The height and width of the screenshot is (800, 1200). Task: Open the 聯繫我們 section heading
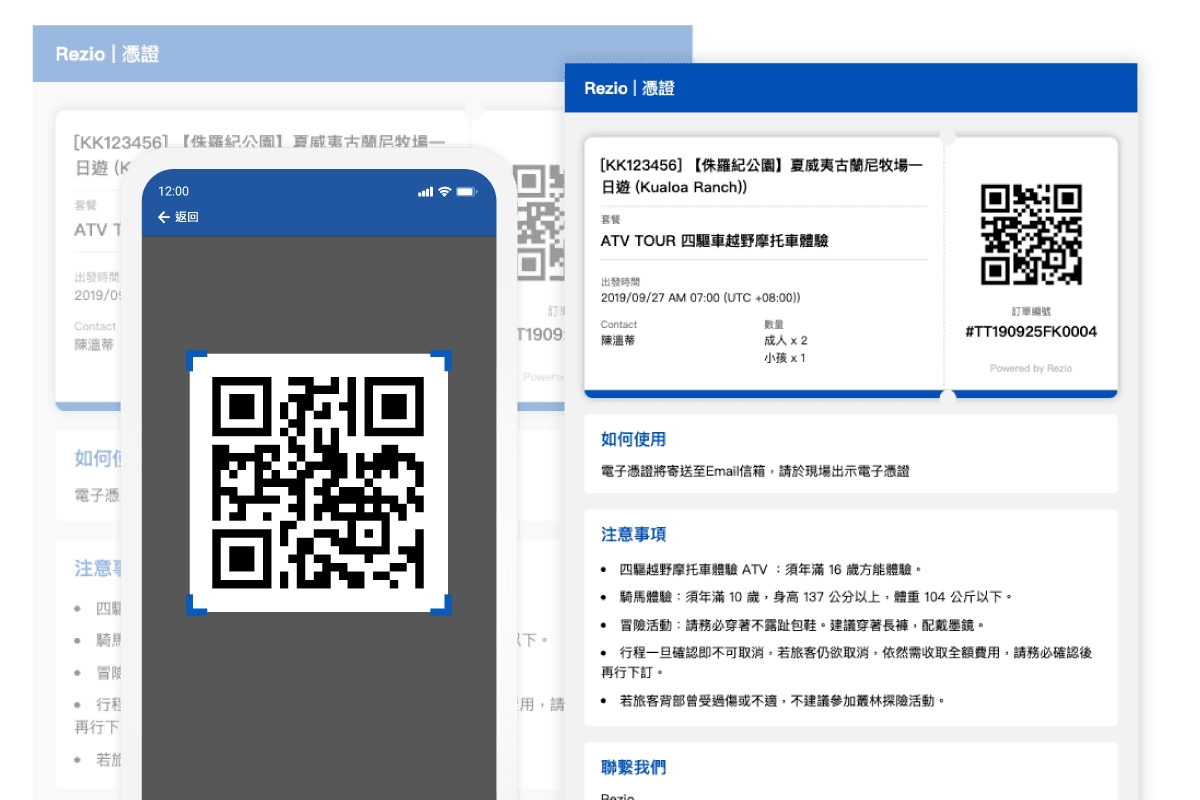click(633, 767)
